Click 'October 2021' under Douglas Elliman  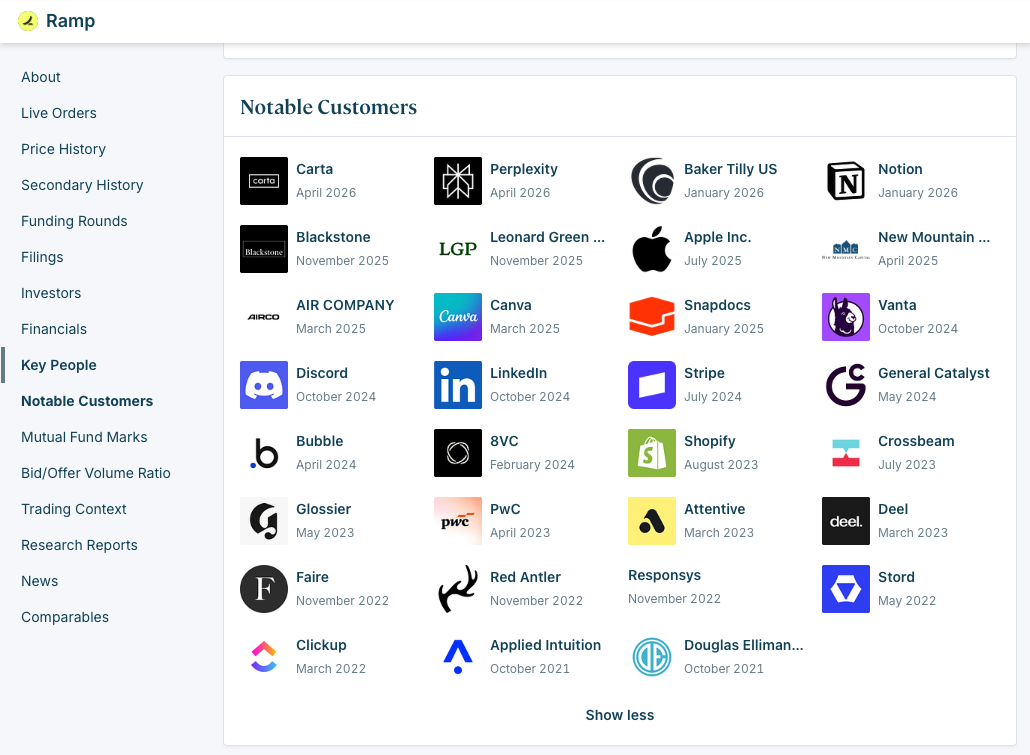[723, 669]
